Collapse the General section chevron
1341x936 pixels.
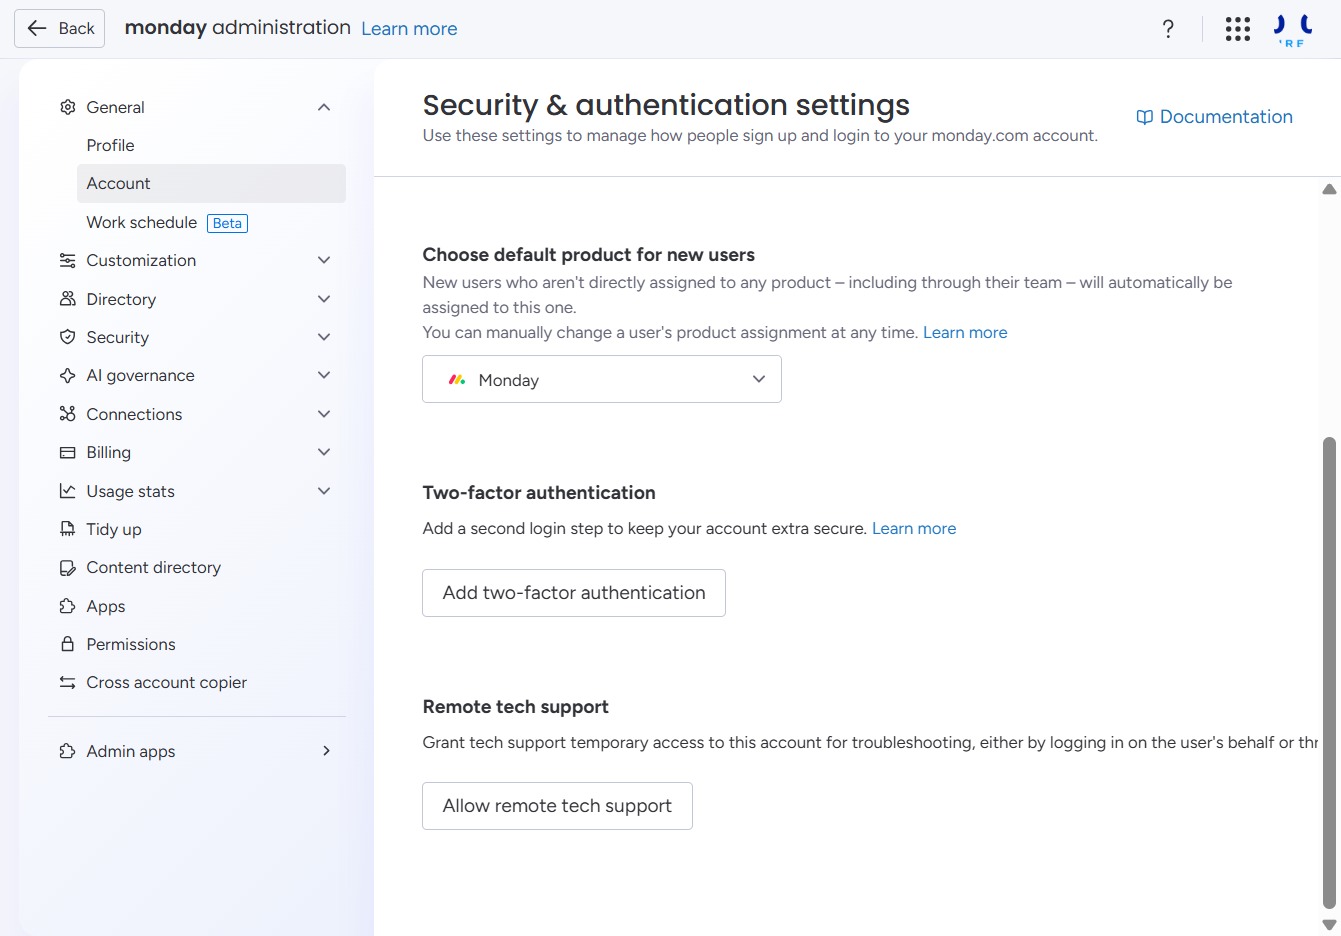(324, 107)
